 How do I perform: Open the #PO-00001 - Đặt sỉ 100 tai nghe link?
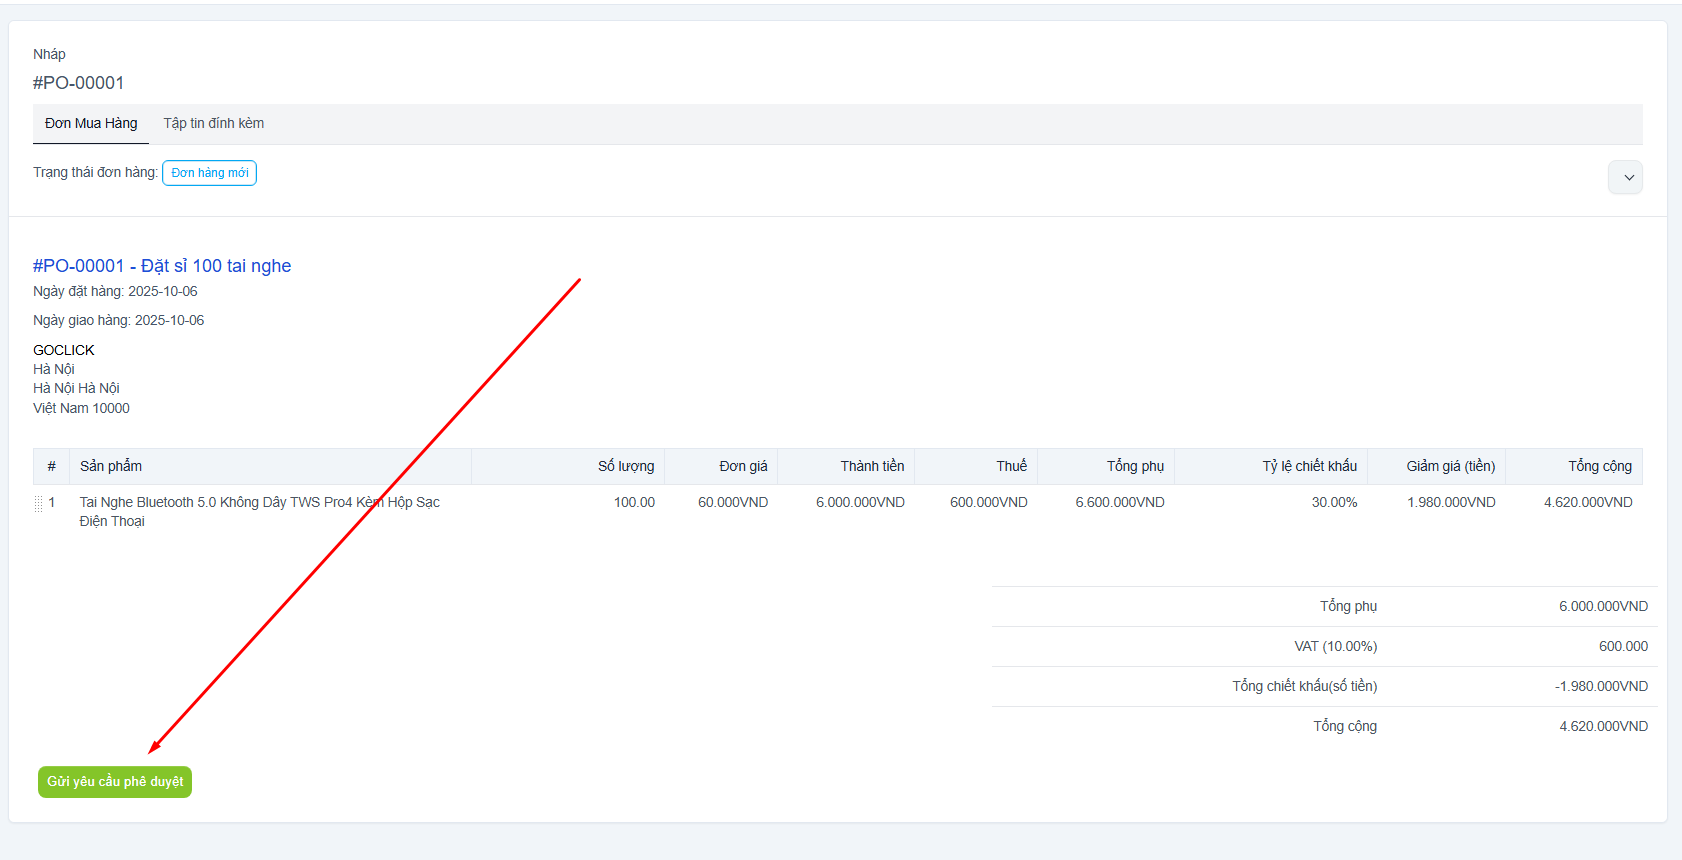point(162,266)
